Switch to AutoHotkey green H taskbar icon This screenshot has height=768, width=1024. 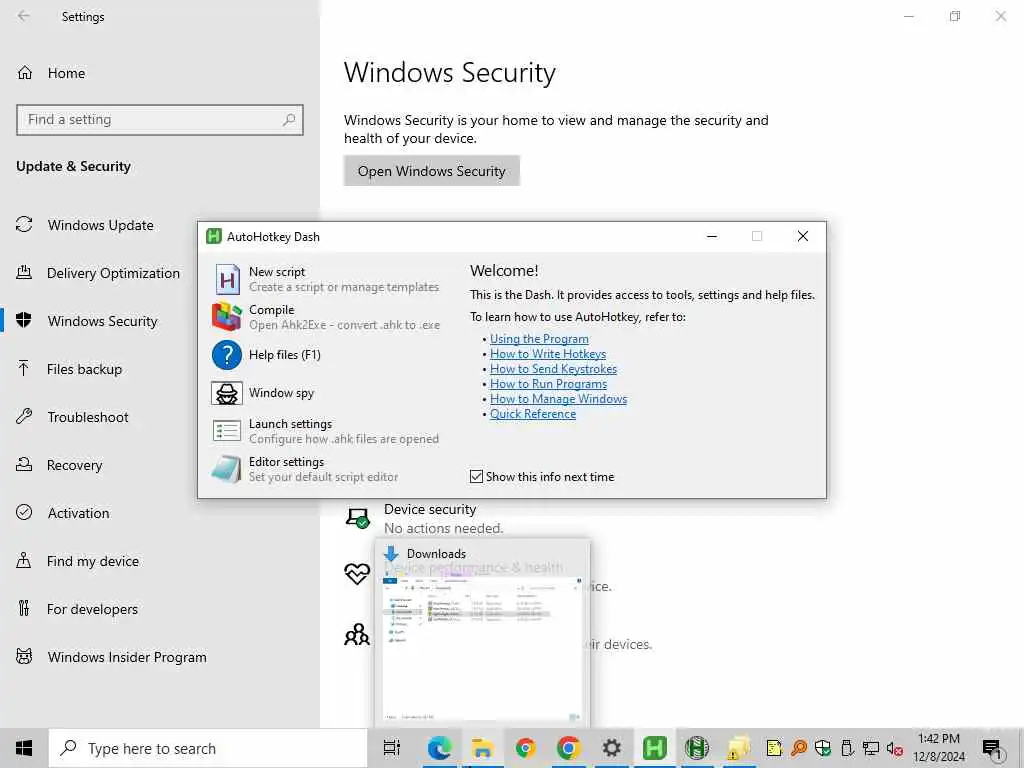[654, 748]
